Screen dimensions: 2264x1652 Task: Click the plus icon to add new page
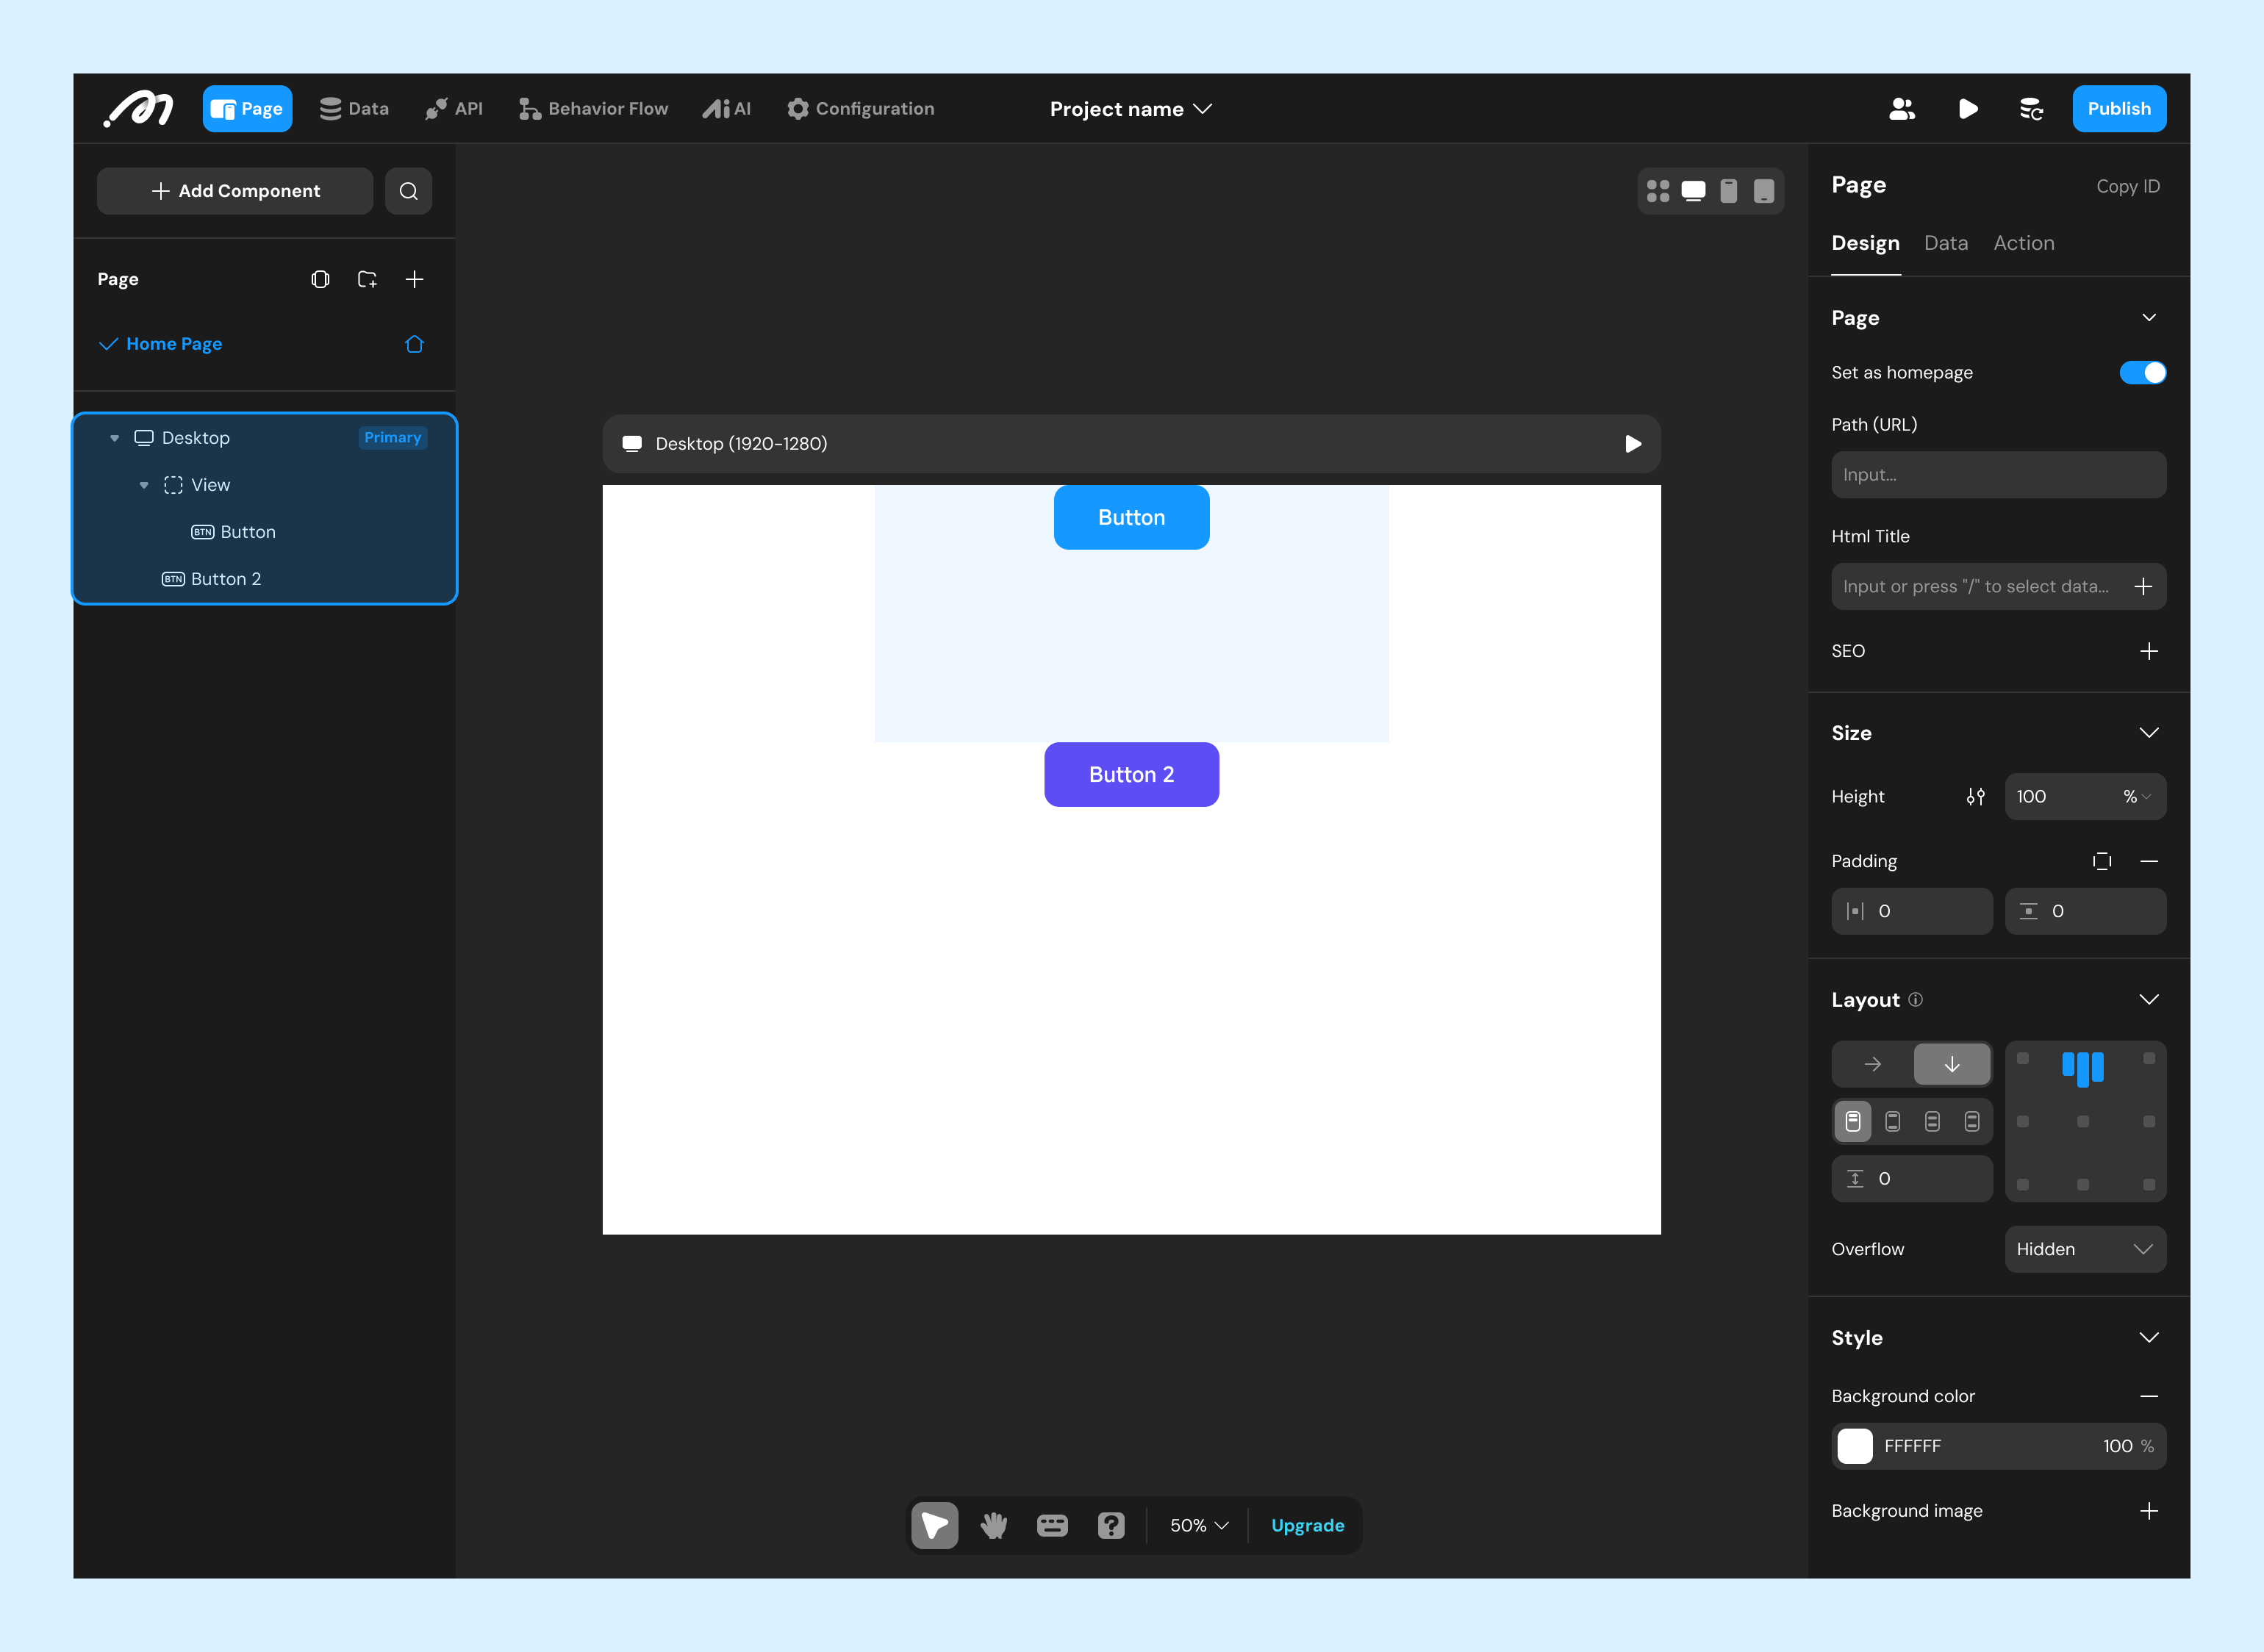click(x=414, y=279)
